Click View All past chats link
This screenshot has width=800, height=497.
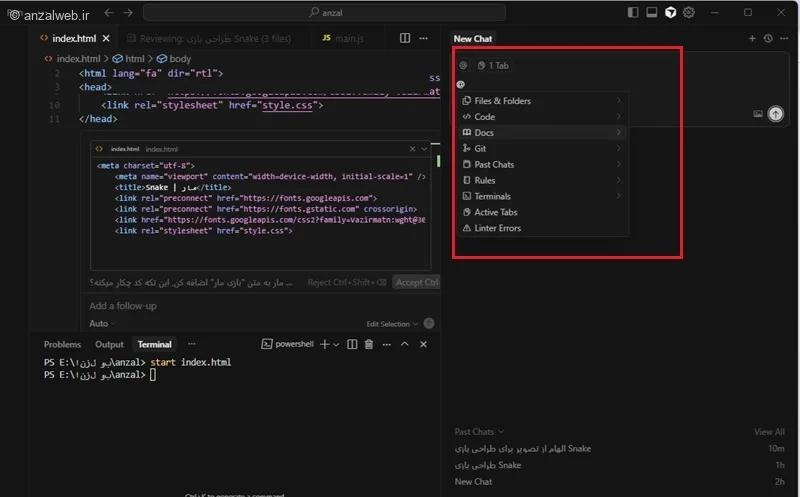[x=768, y=432]
